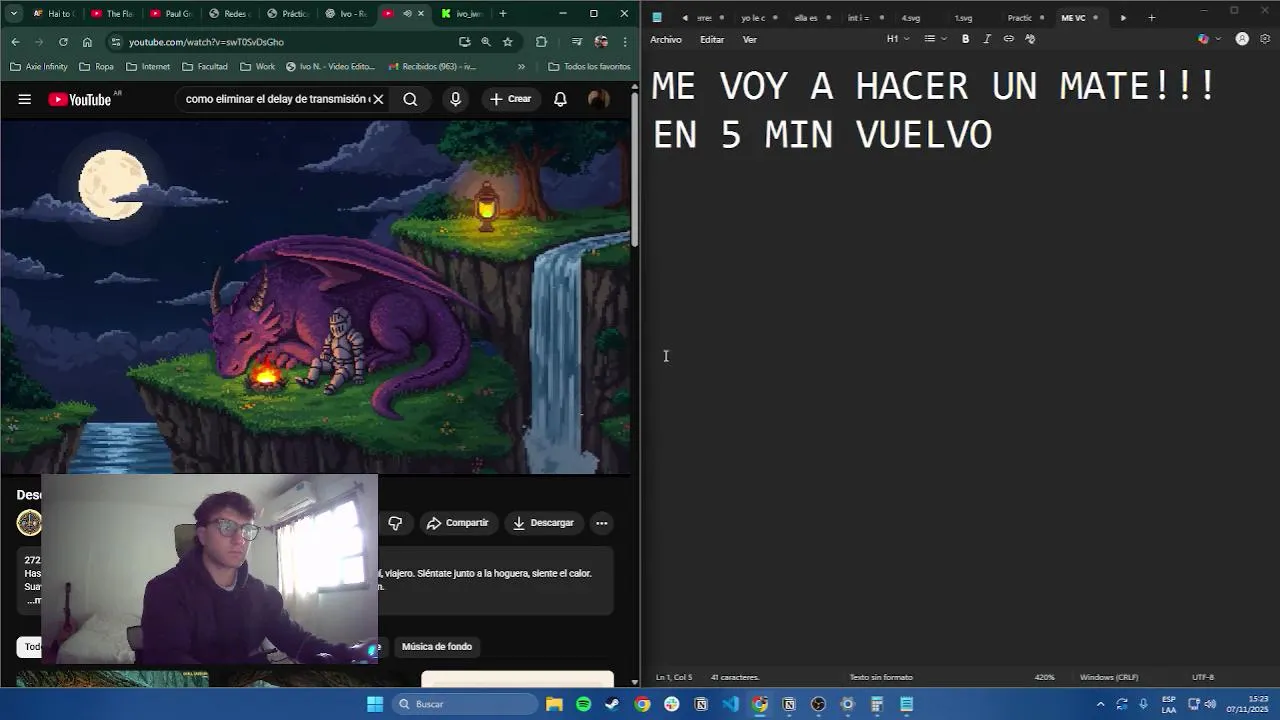Screen dimensions: 1280x720
Task: Go back in Chrome
Action: (x=15, y=42)
